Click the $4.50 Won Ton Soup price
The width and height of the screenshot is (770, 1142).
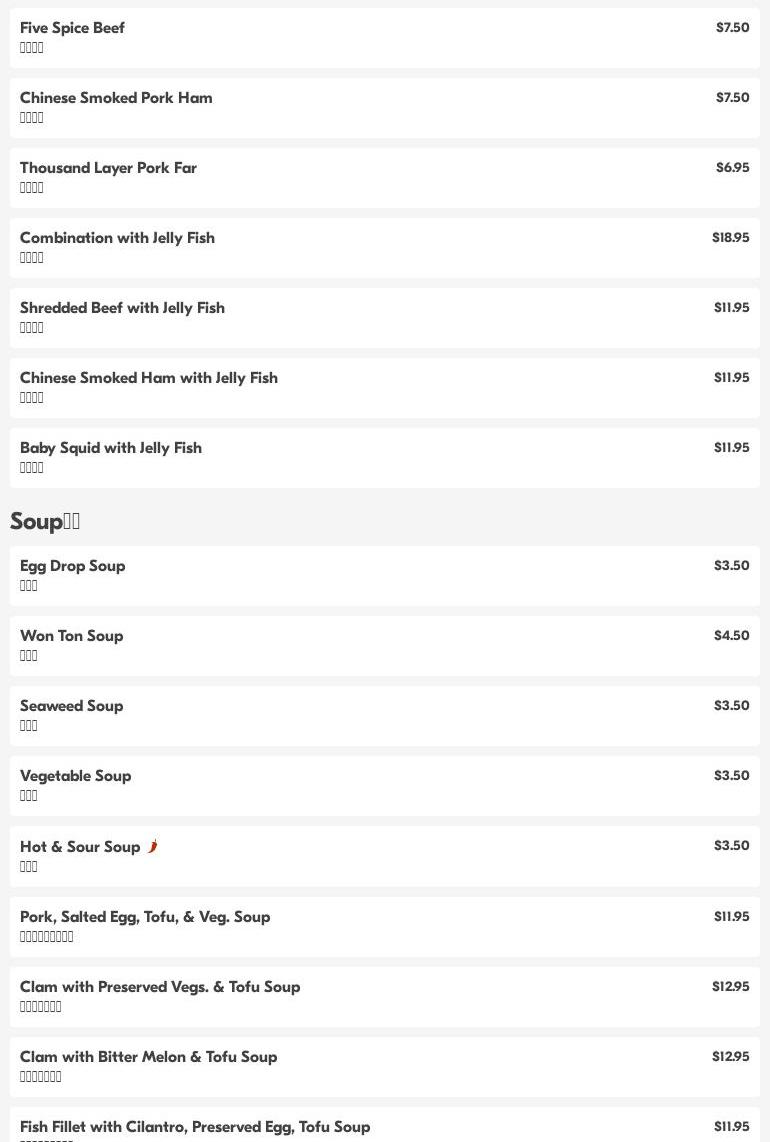pos(731,635)
